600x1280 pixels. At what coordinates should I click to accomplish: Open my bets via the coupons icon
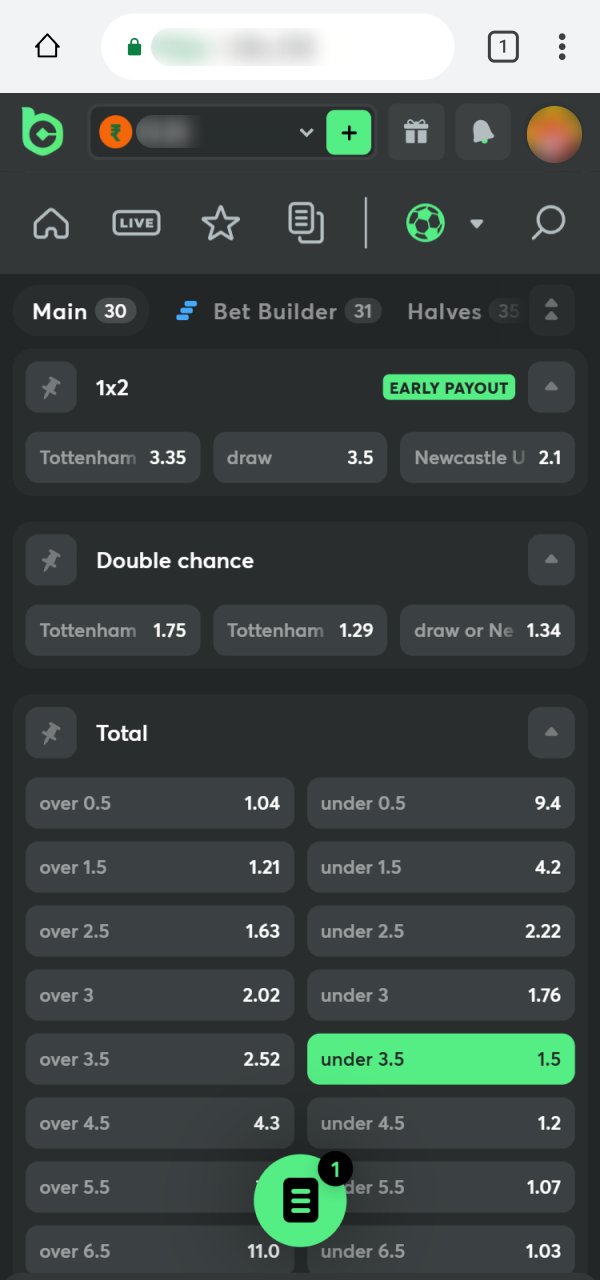pyautogui.click(x=306, y=223)
